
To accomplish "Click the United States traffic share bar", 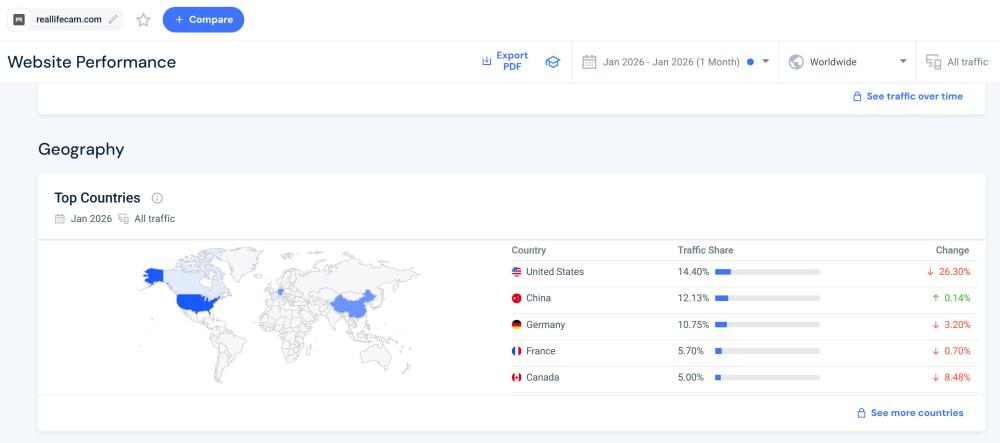I will point(767,272).
